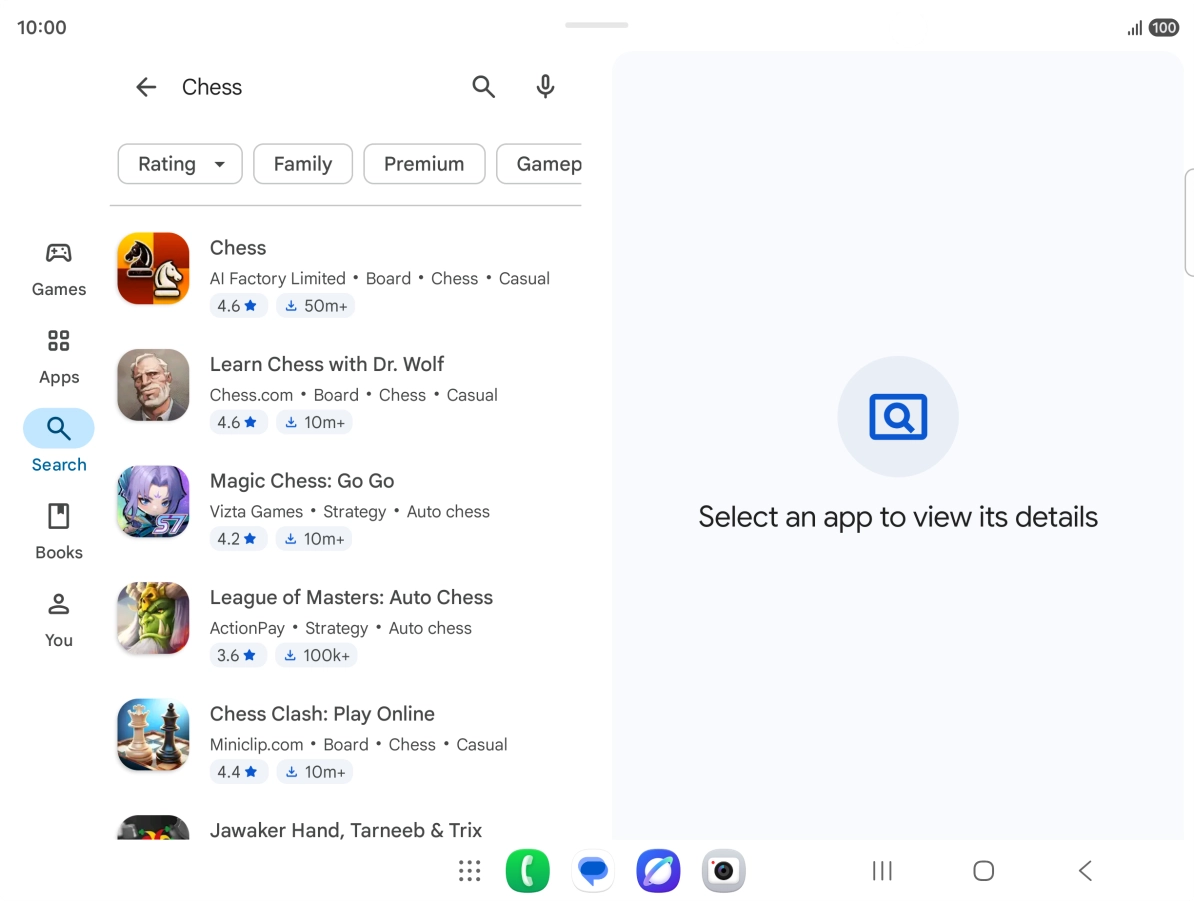
Task: Open the Magic Chess: Go Go icon
Action: click(x=153, y=501)
